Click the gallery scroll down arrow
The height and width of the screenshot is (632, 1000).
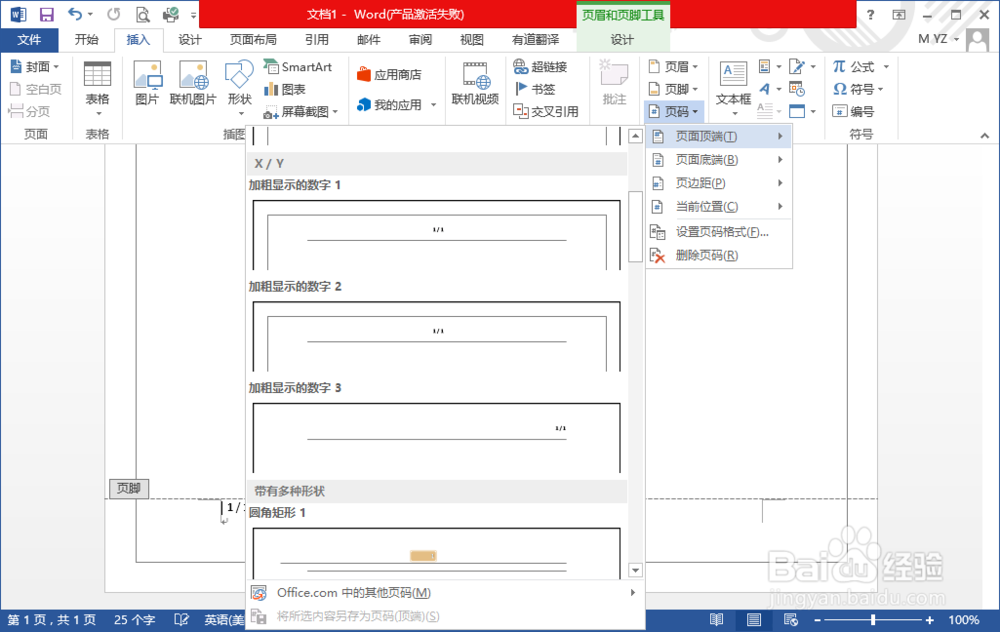pyautogui.click(x=635, y=570)
